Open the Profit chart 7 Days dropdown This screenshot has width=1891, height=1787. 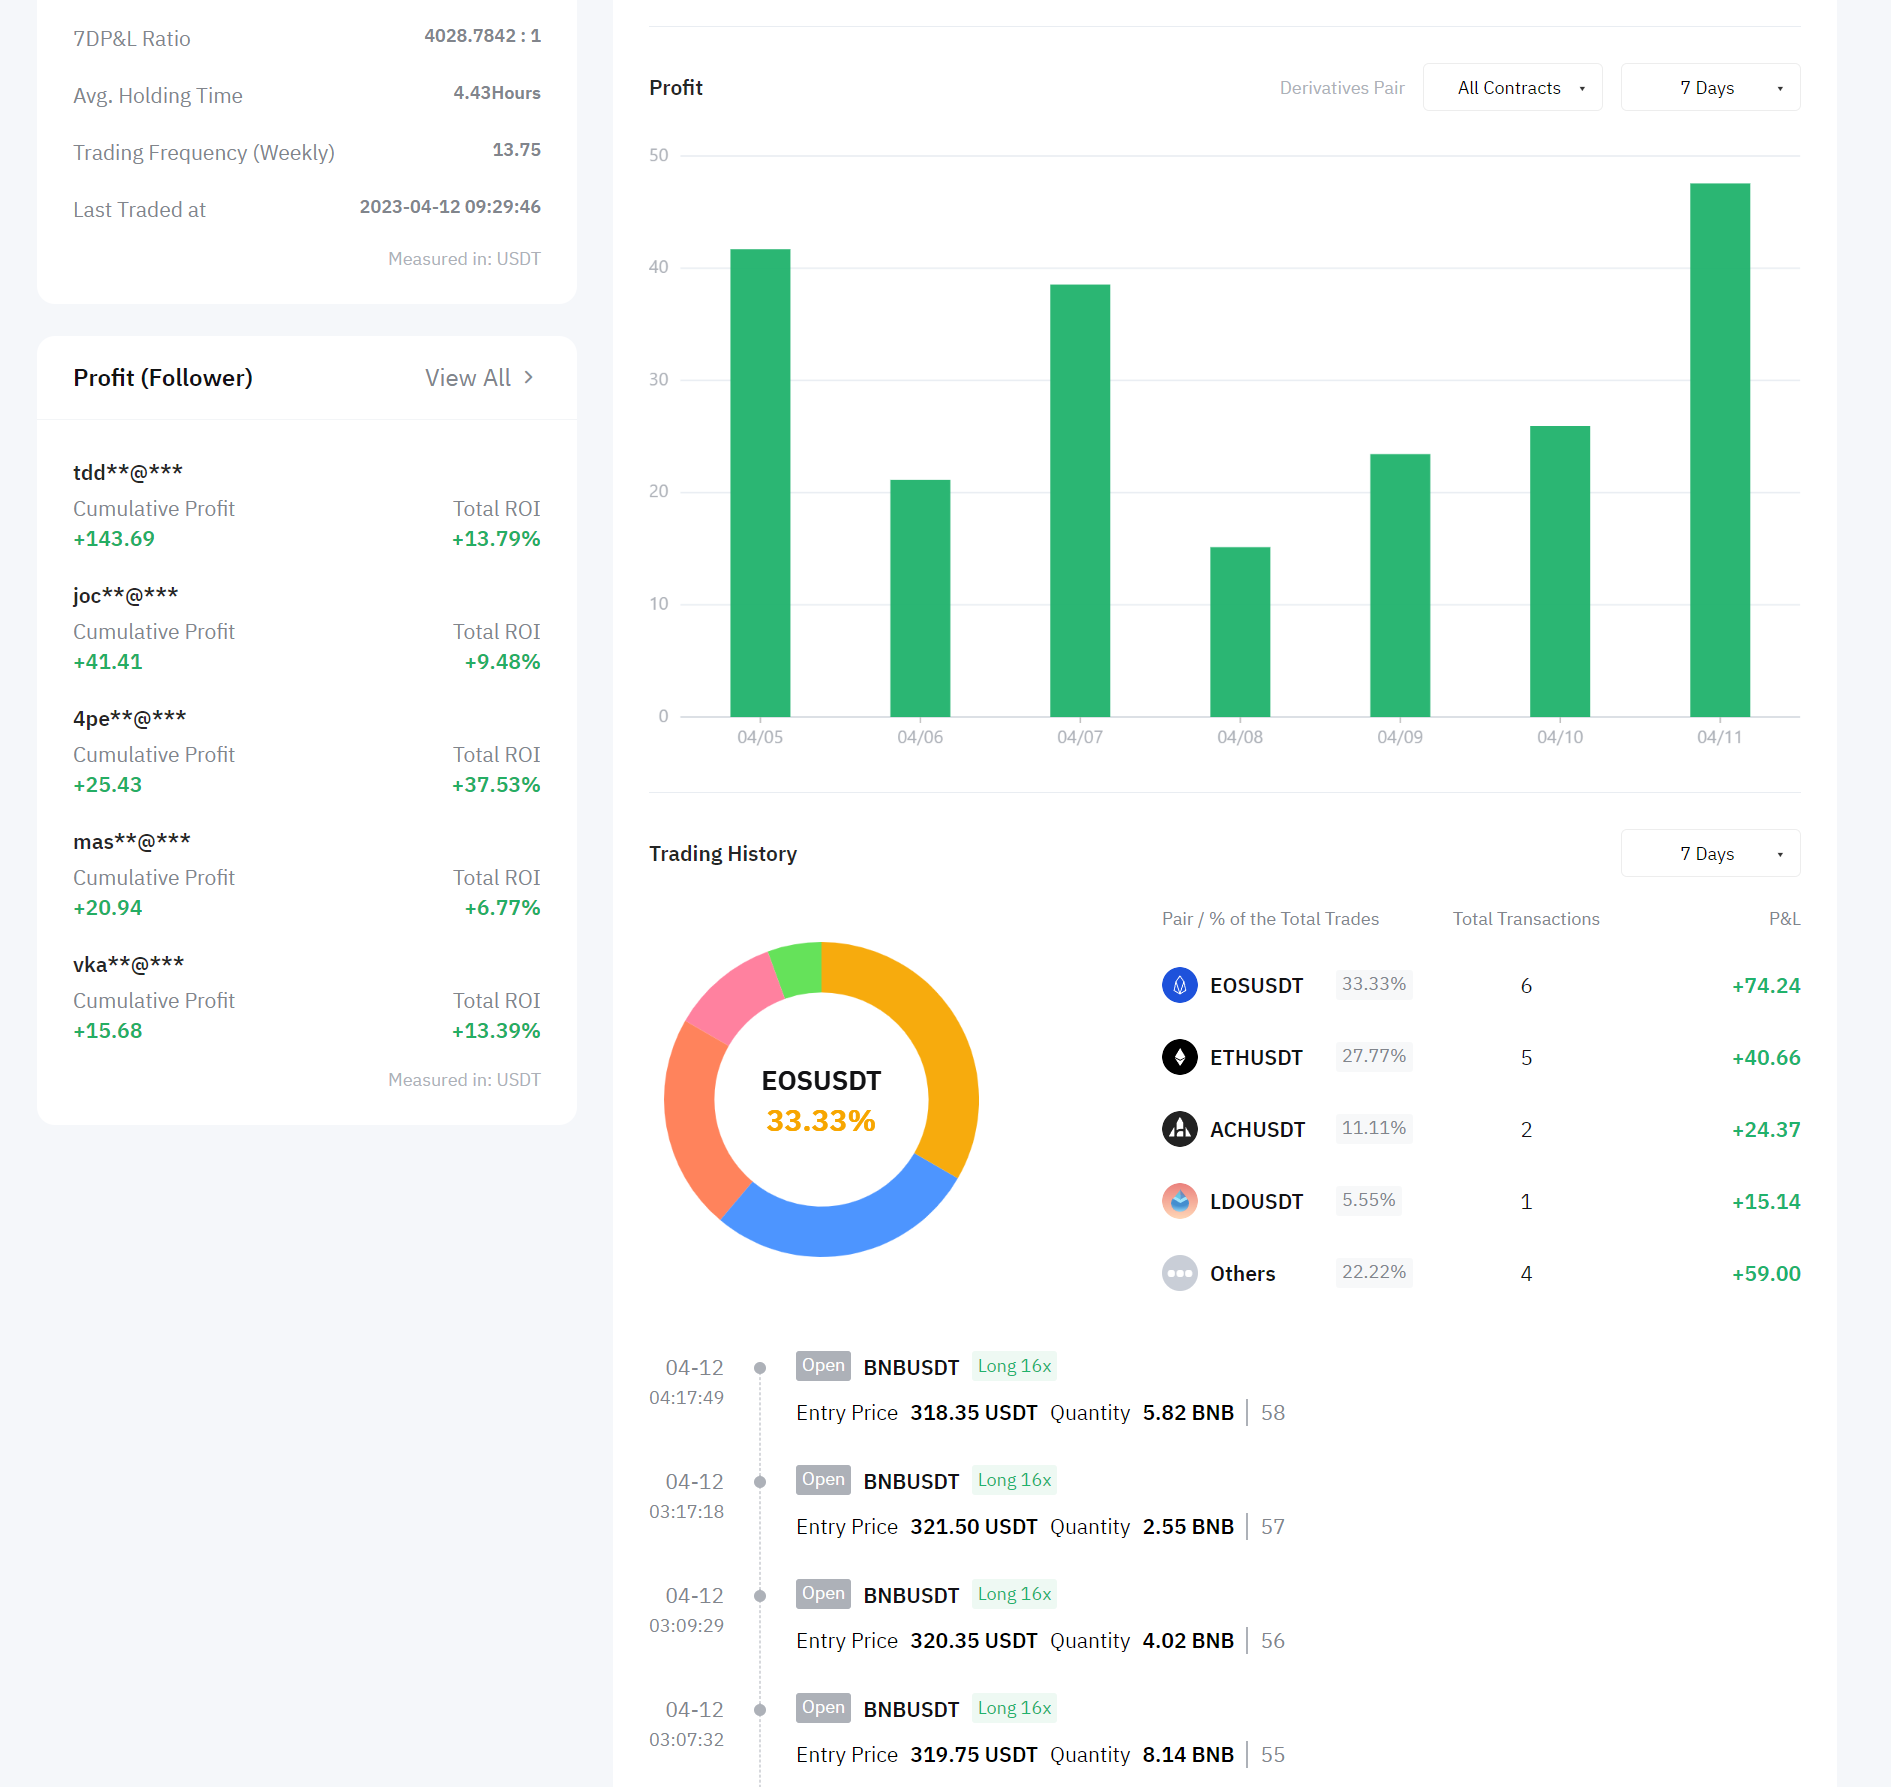click(x=1710, y=88)
